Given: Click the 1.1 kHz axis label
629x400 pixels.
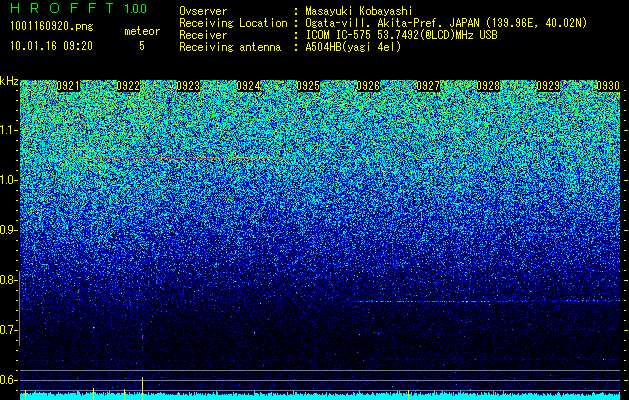Looking at the screenshot, I should [8, 130].
